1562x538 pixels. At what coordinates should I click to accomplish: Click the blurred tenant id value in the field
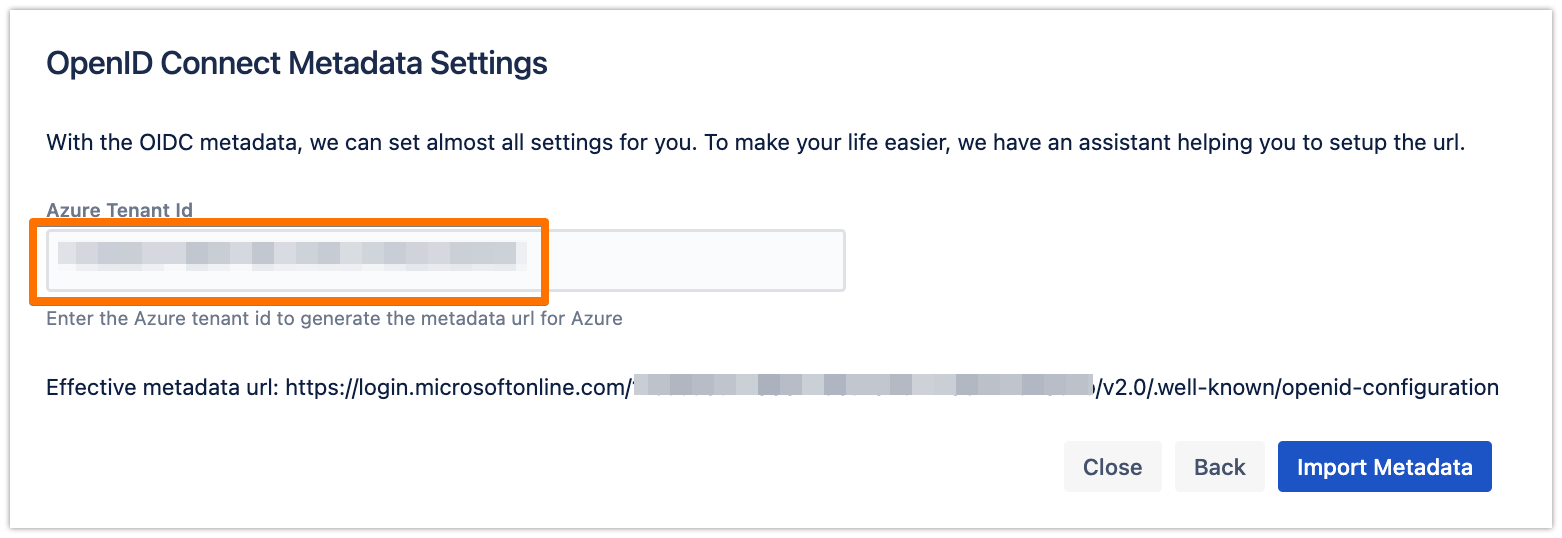[290, 255]
